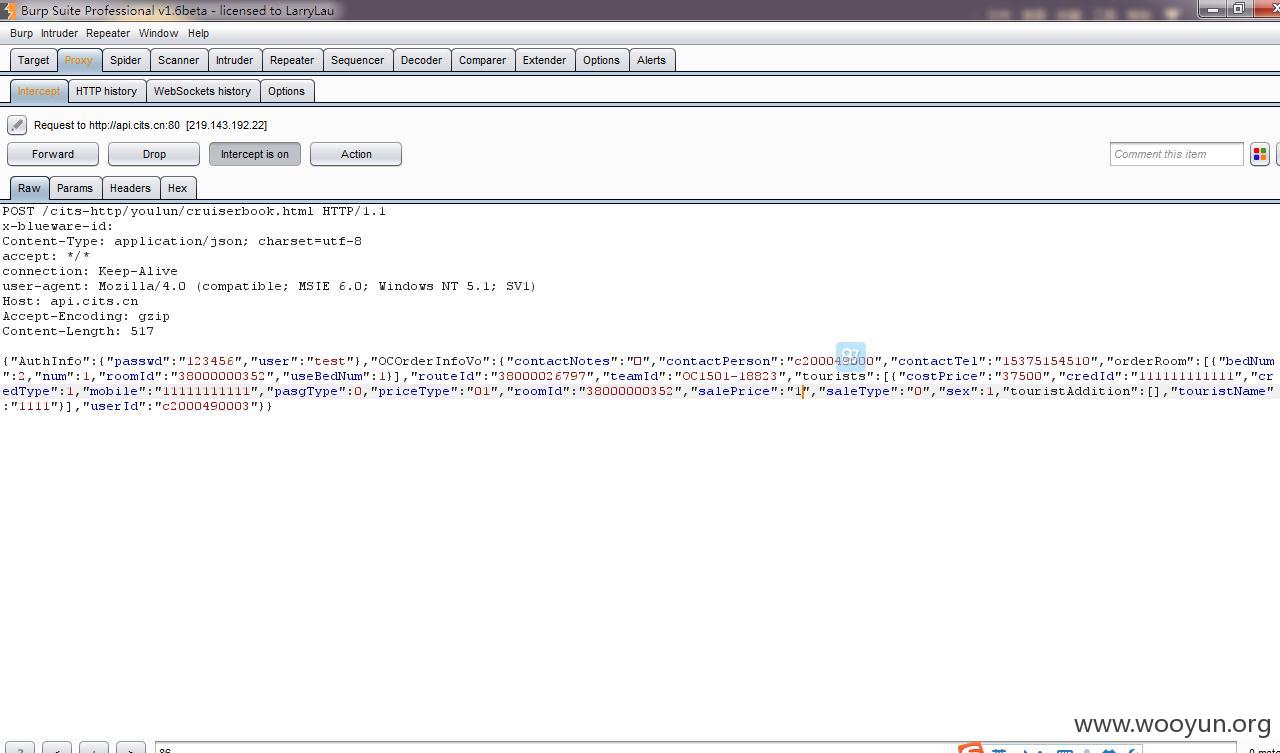Click the teamId value "OC1501-18823"

(x=730, y=376)
